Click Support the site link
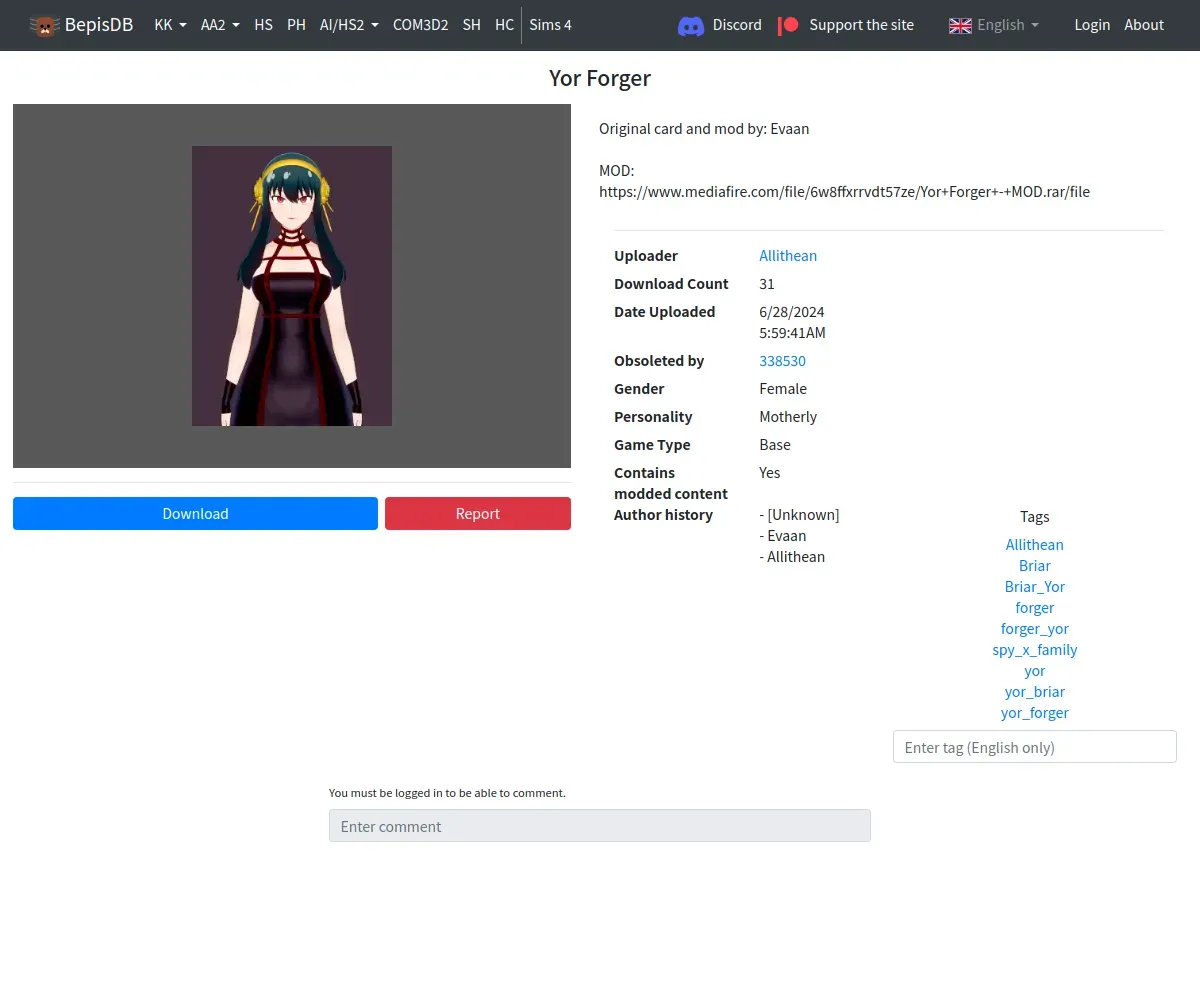 pos(861,25)
